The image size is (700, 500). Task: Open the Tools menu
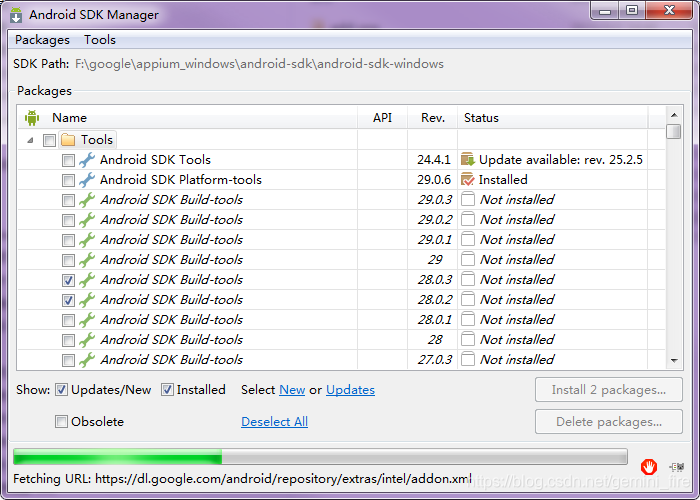pyautogui.click(x=100, y=40)
